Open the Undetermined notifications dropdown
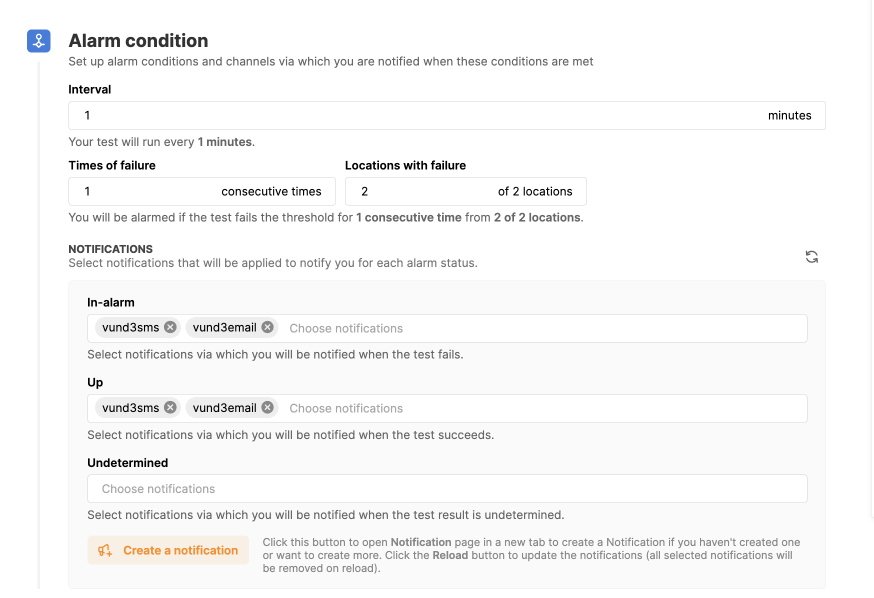The image size is (874, 598). click(447, 489)
